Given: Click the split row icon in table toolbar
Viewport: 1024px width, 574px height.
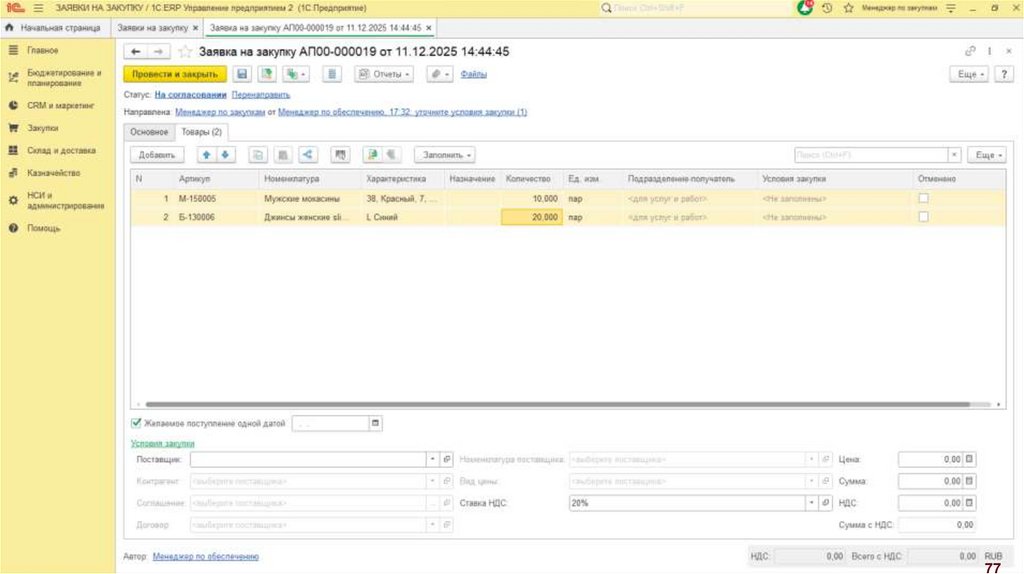Looking at the screenshot, I should (308, 155).
